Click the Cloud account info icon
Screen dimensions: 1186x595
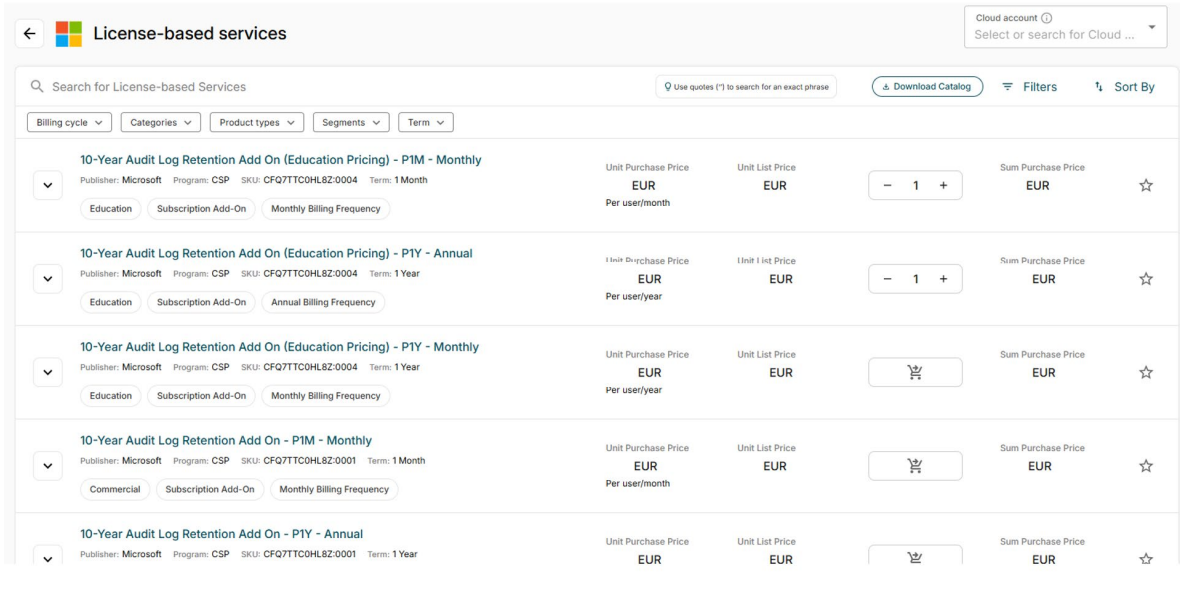tap(1046, 18)
